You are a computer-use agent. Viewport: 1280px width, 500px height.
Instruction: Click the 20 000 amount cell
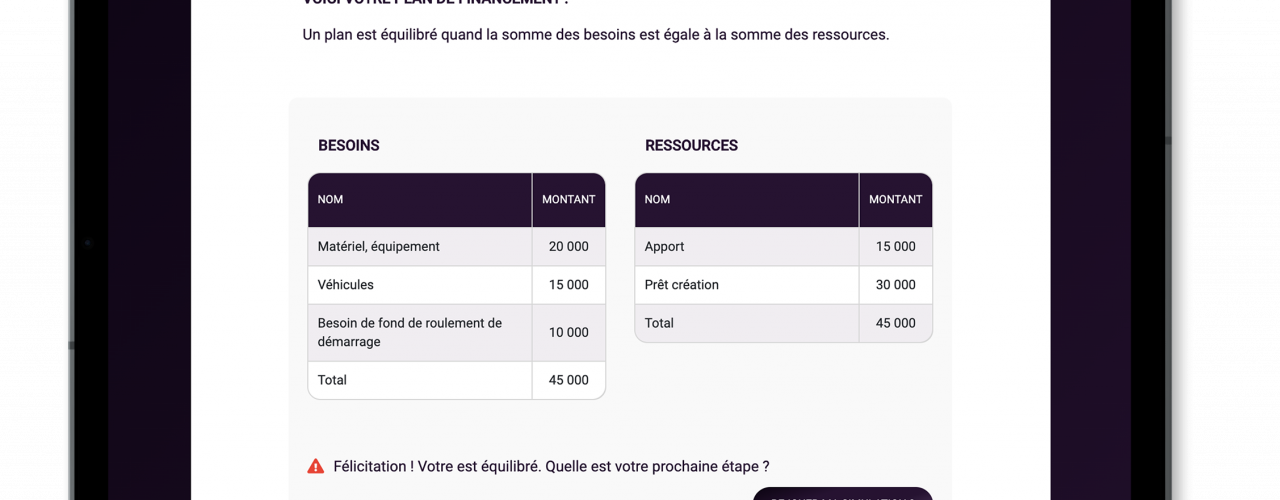coord(568,246)
